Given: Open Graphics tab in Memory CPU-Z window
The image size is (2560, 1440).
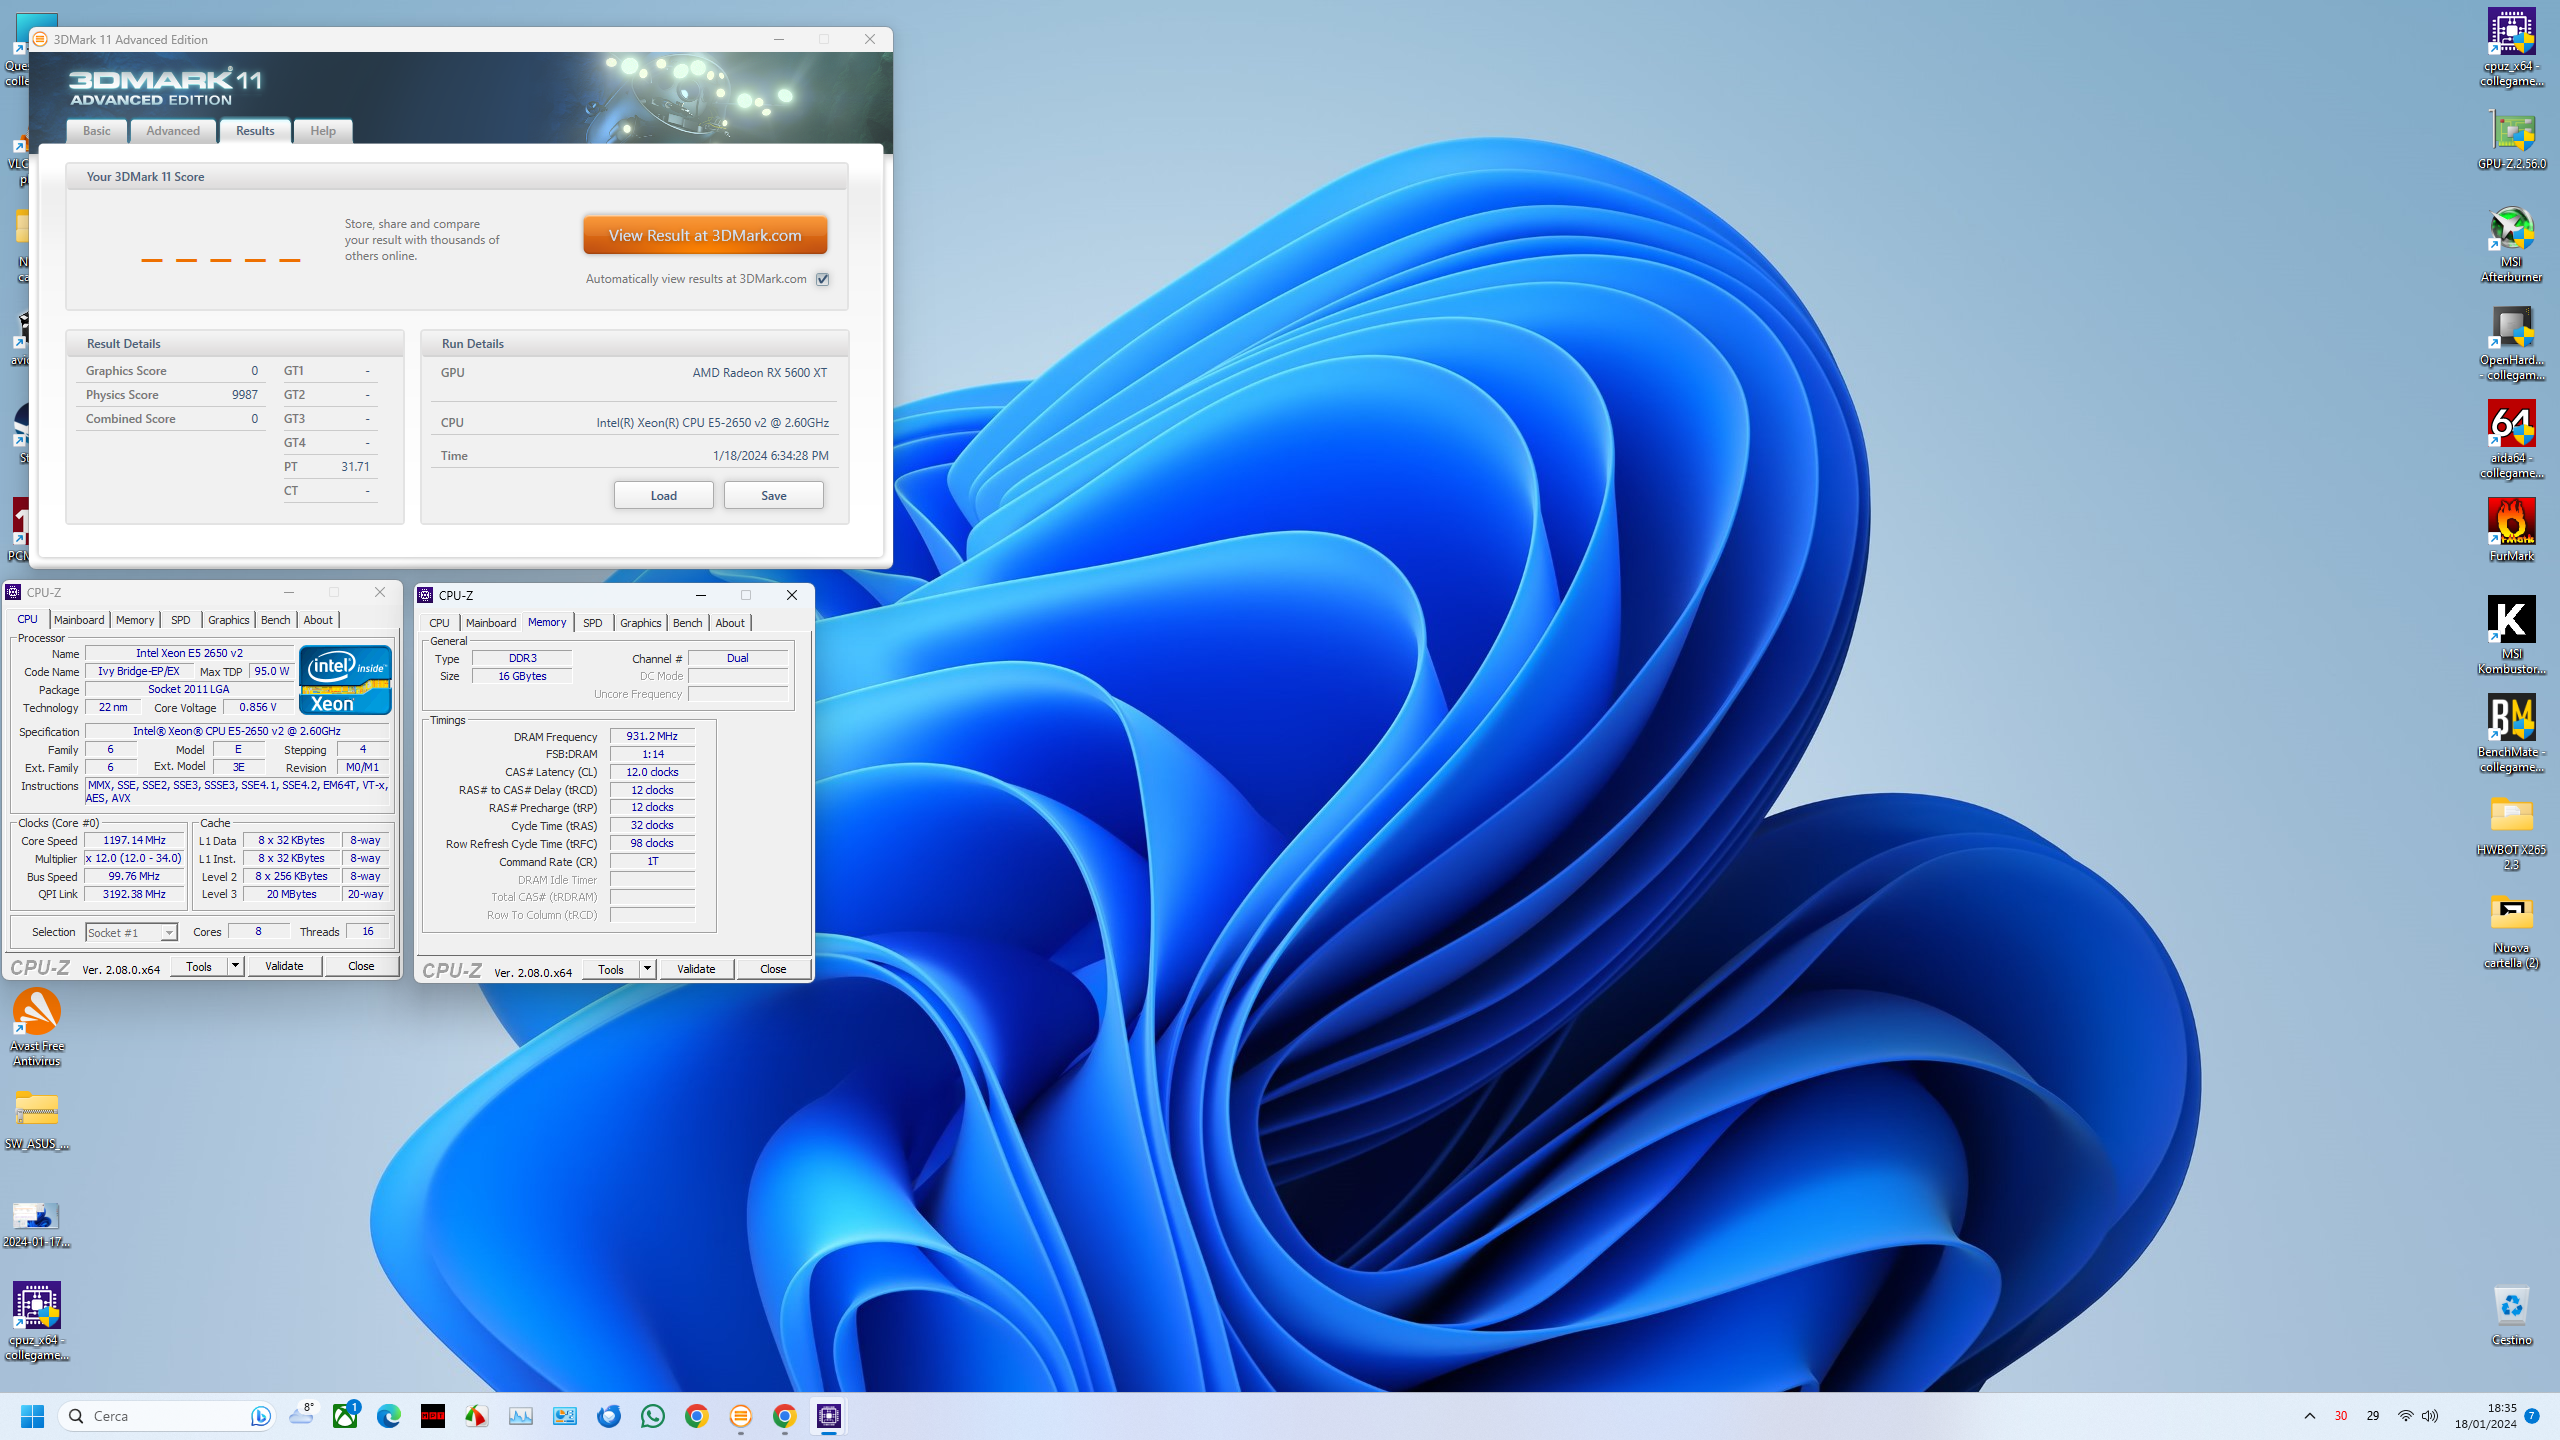Looking at the screenshot, I should click(641, 623).
